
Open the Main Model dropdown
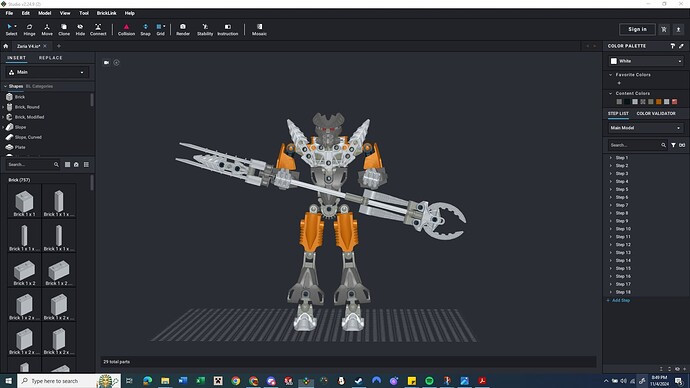click(646, 128)
